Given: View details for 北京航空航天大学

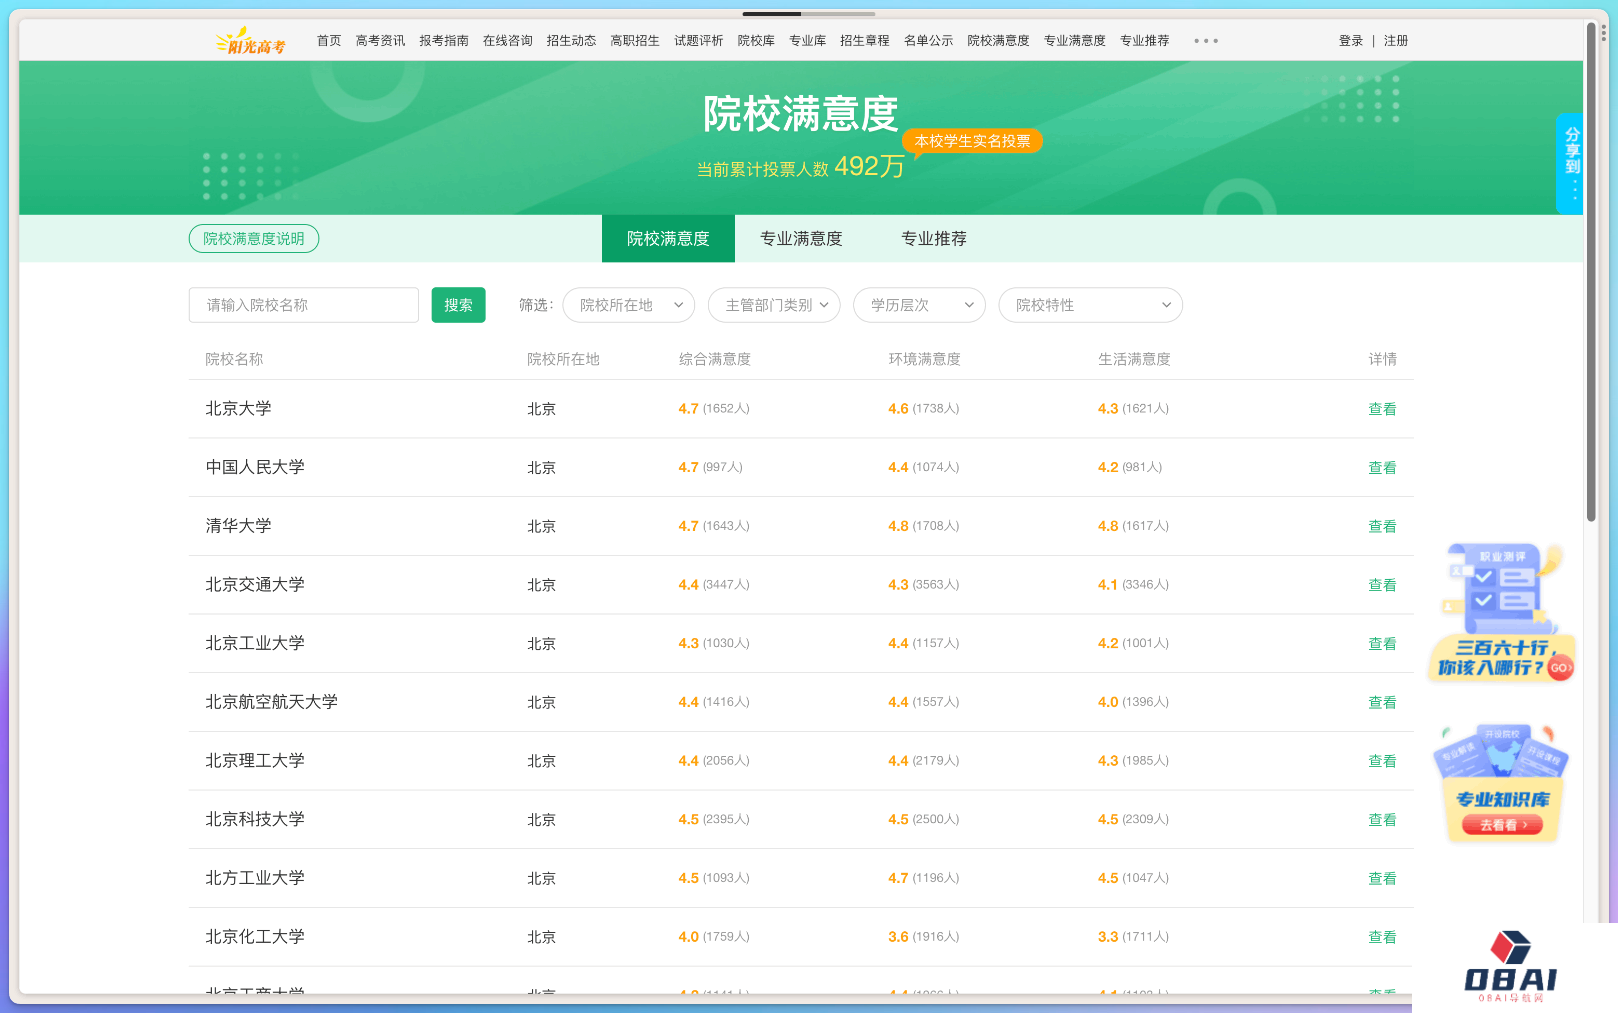Looking at the screenshot, I should (x=1382, y=703).
